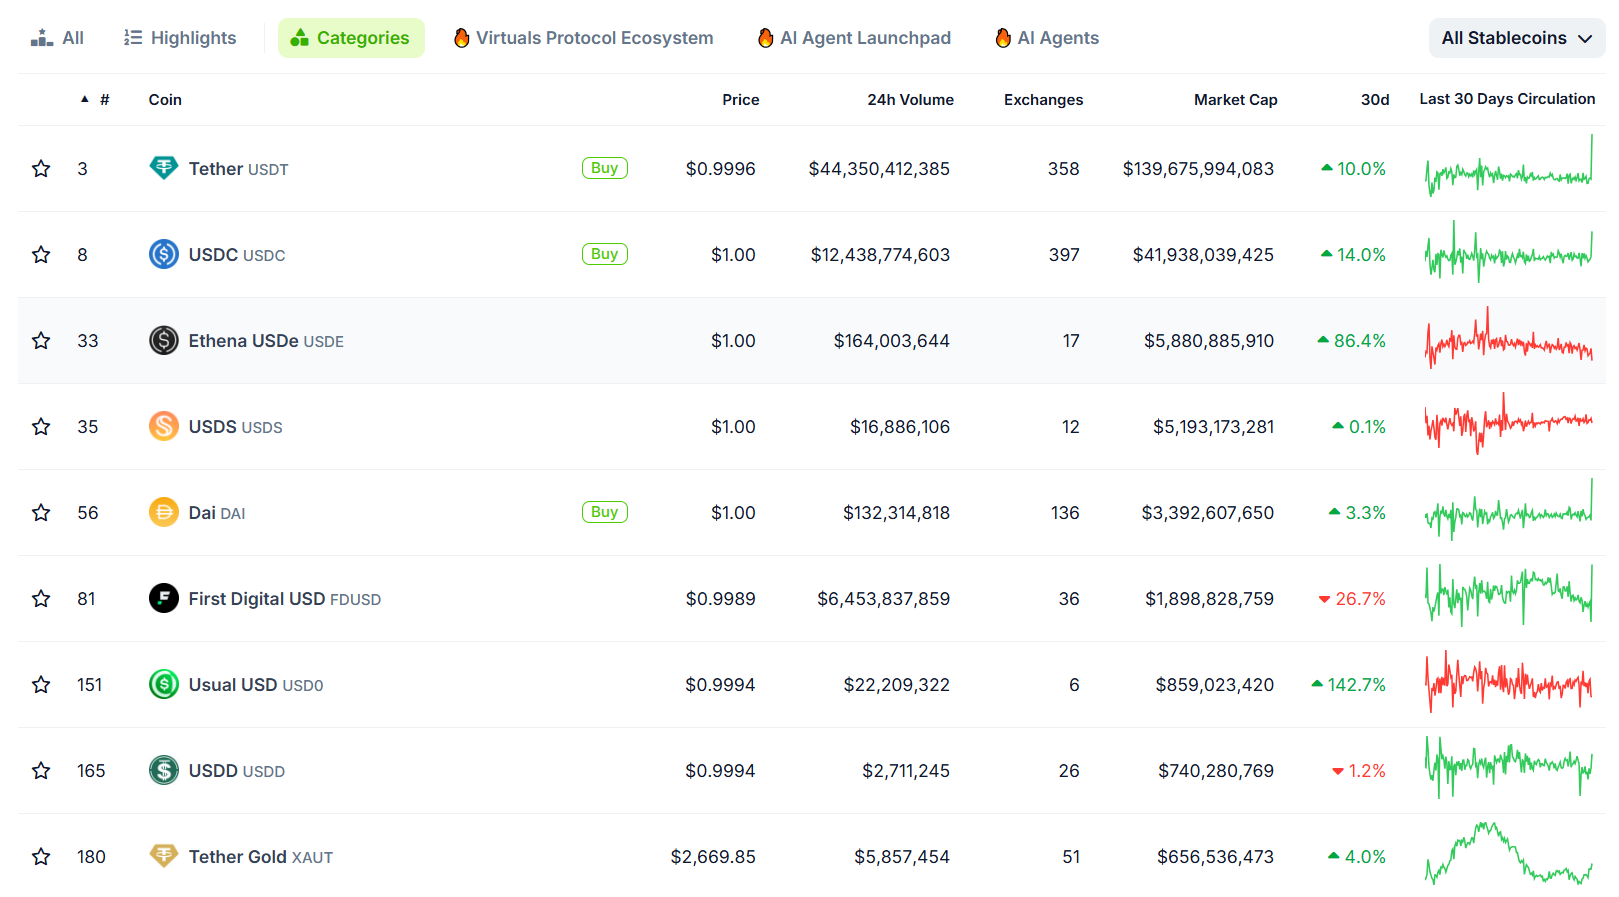The height and width of the screenshot is (897, 1619).
Task: Click Tether 30-day circulation sparkline
Action: (1509, 167)
